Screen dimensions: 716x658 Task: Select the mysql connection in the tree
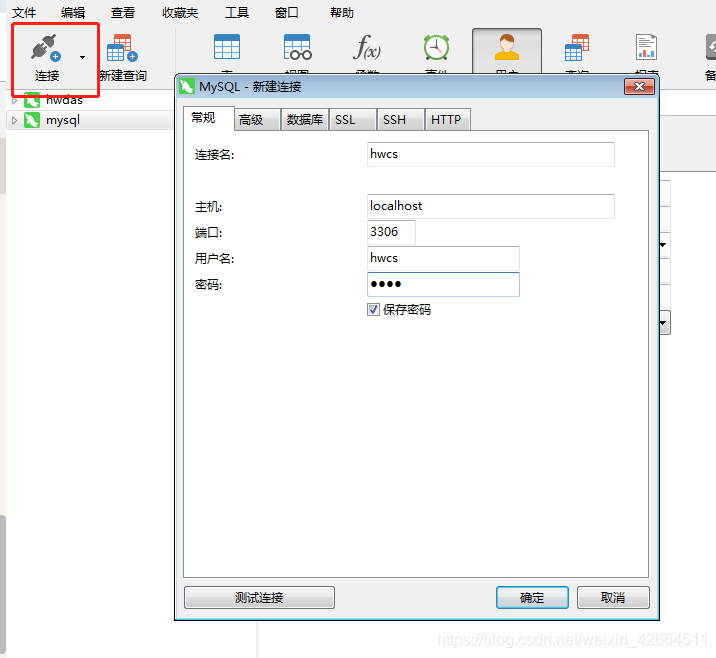[63, 121]
